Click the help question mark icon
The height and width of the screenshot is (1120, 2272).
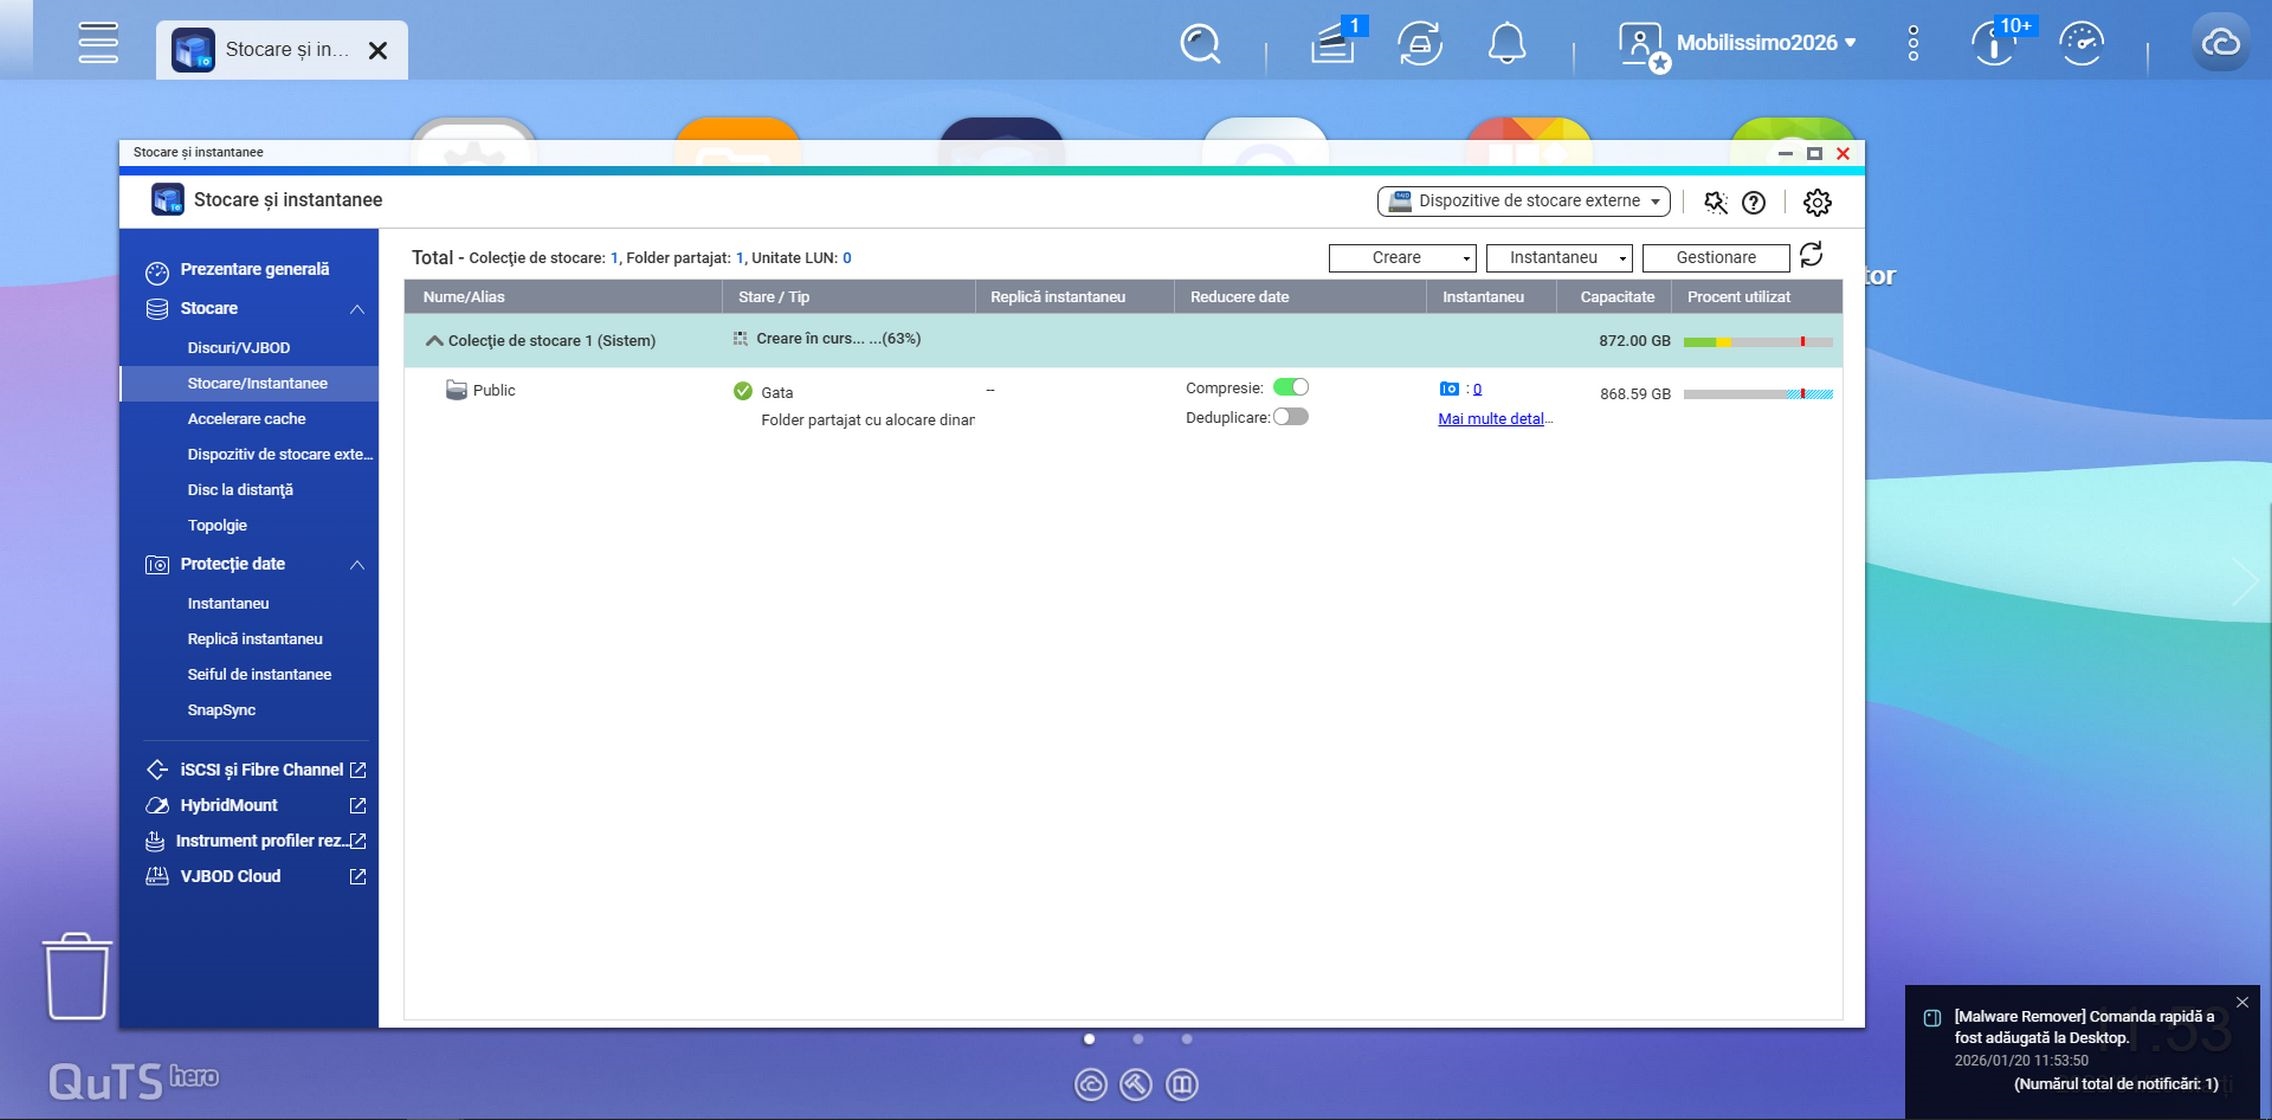1753,202
